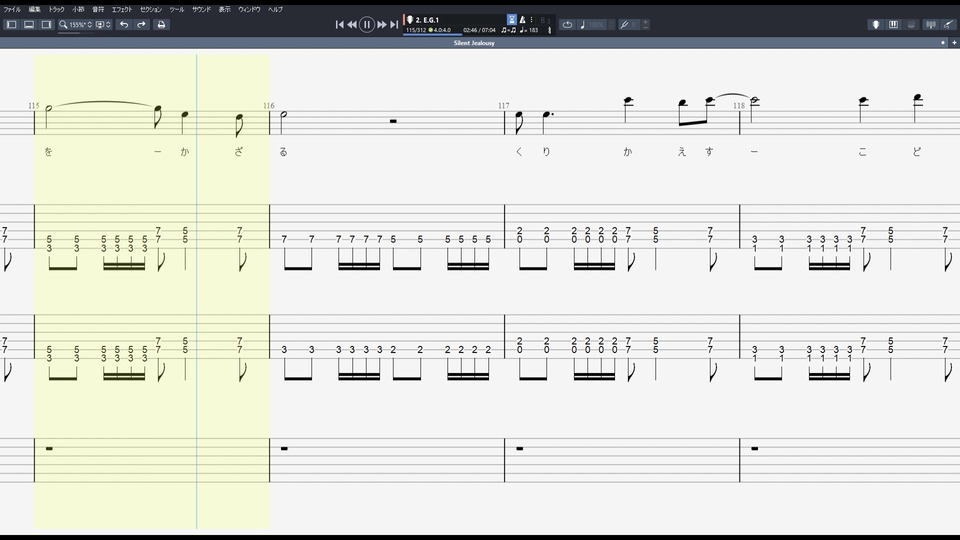Click the undo arrow icon

(x=124, y=24)
